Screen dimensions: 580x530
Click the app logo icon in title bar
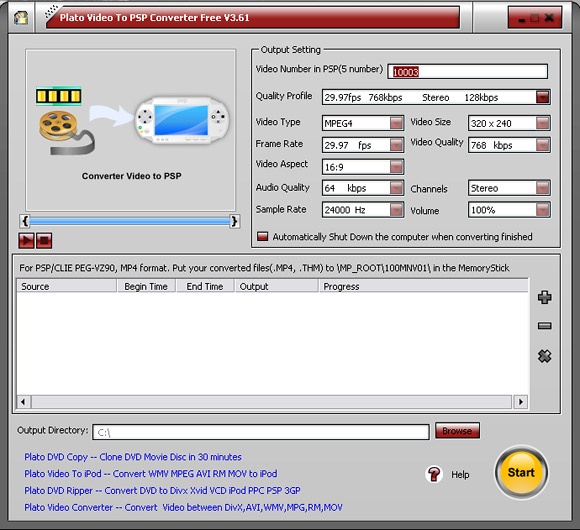coord(21,17)
